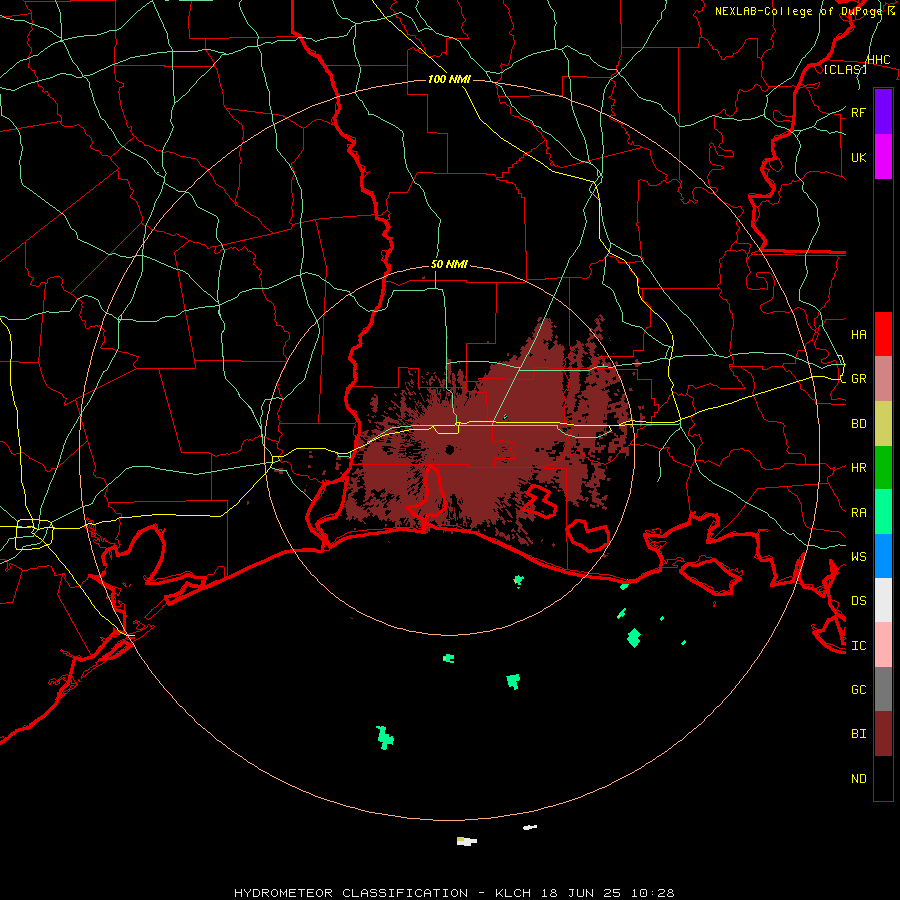The height and width of the screenshot is (900, 900).
Task: Click the BD legend label
Action: coord(858,424)
